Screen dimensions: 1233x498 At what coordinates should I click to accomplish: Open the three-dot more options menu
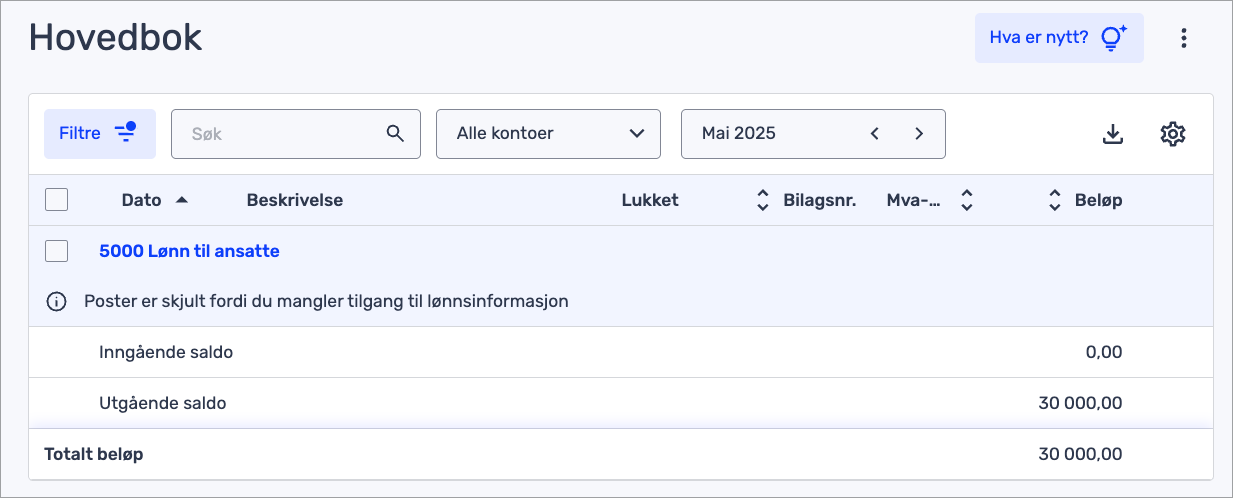[x=1184, y=38]
